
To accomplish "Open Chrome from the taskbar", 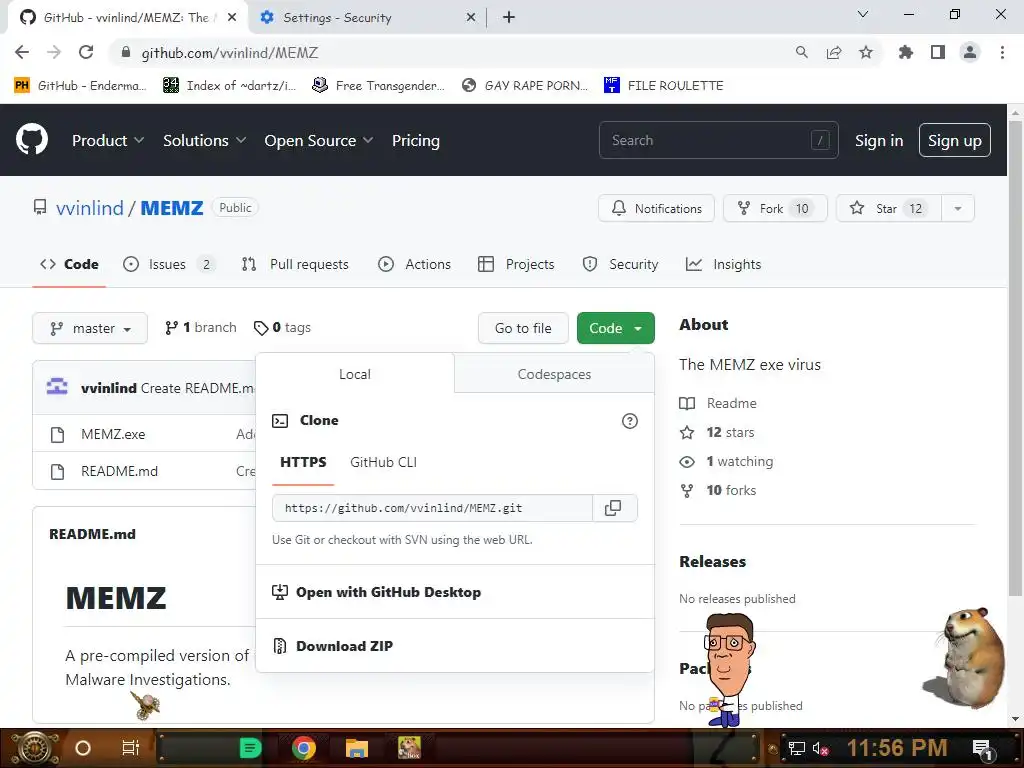I will [304, 748].
